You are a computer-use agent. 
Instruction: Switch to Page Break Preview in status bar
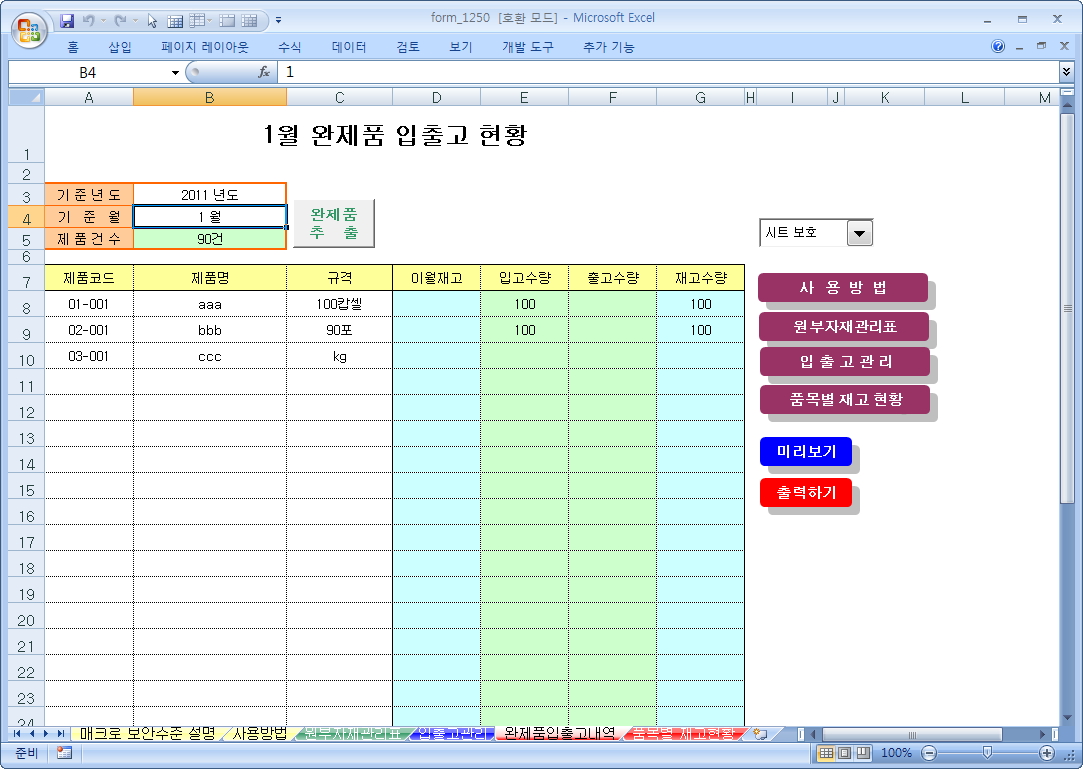click(863, 752)
